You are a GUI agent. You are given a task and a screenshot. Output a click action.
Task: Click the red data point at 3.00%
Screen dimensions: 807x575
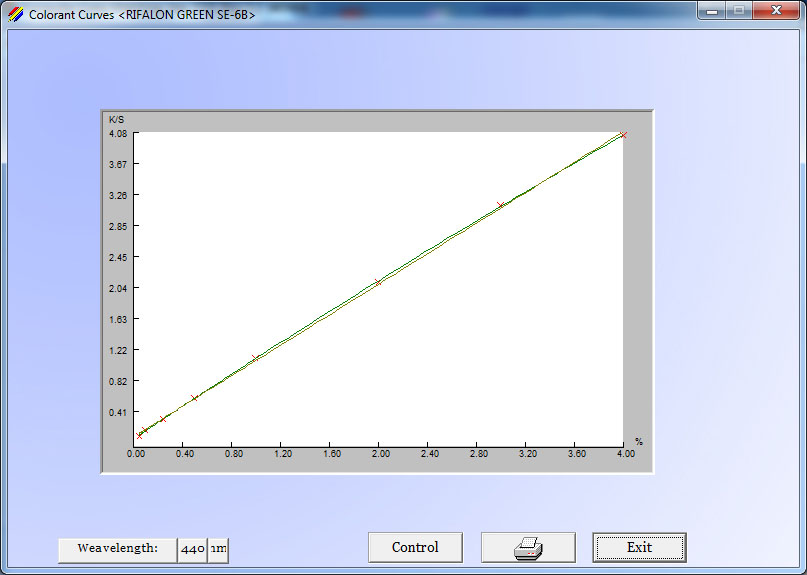click(x=500, y=205)
